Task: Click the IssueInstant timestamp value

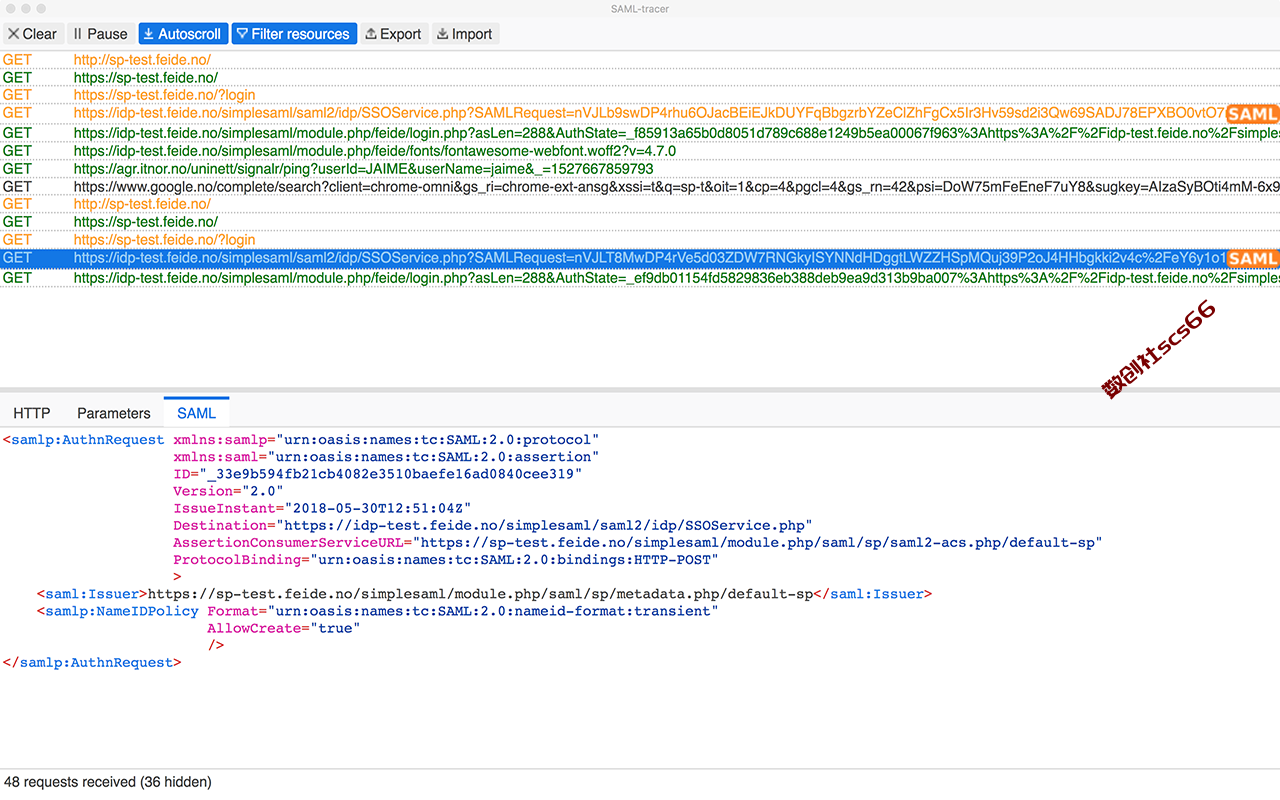Action: (379, 508)
